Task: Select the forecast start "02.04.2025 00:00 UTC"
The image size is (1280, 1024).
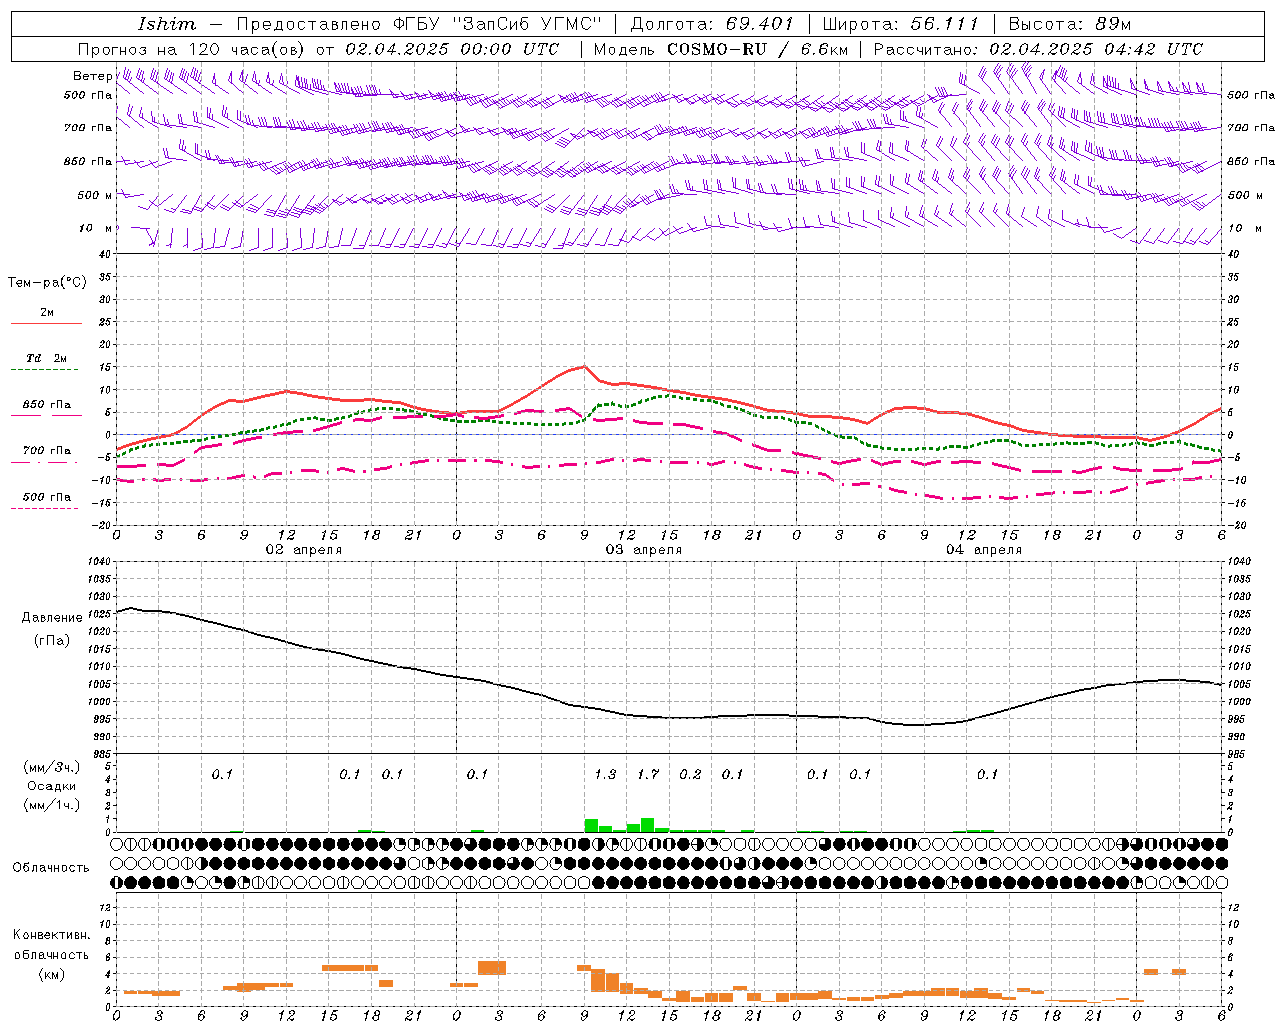Action: coord(452,49)
